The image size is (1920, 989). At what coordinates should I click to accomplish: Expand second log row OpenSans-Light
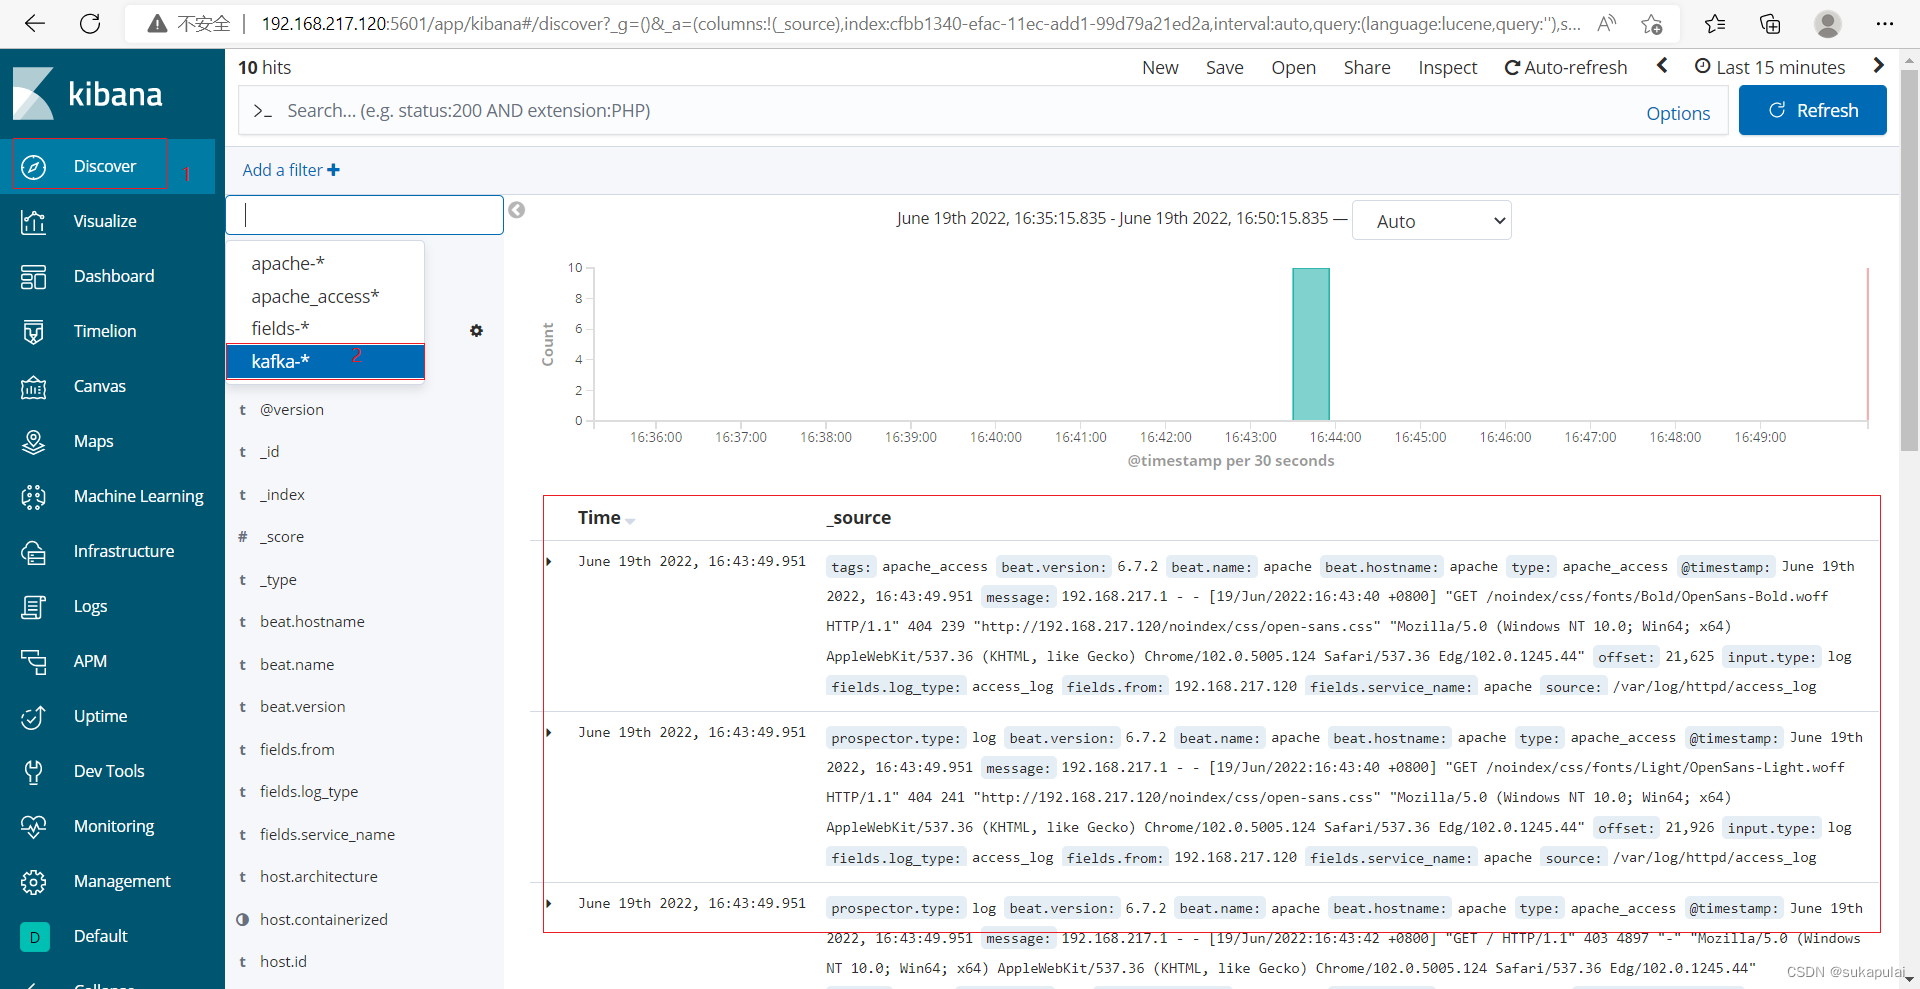549,733
